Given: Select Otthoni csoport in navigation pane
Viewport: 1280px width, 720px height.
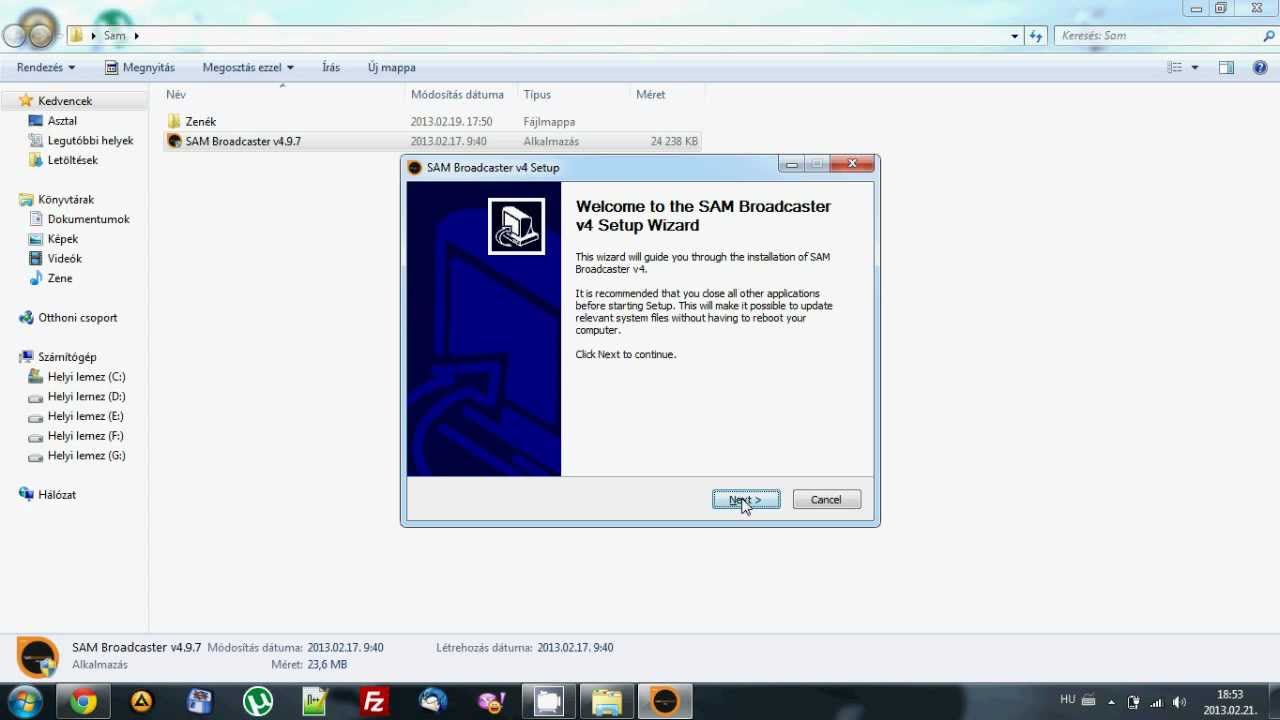Looking at the screenshot, I should [78, 318].
